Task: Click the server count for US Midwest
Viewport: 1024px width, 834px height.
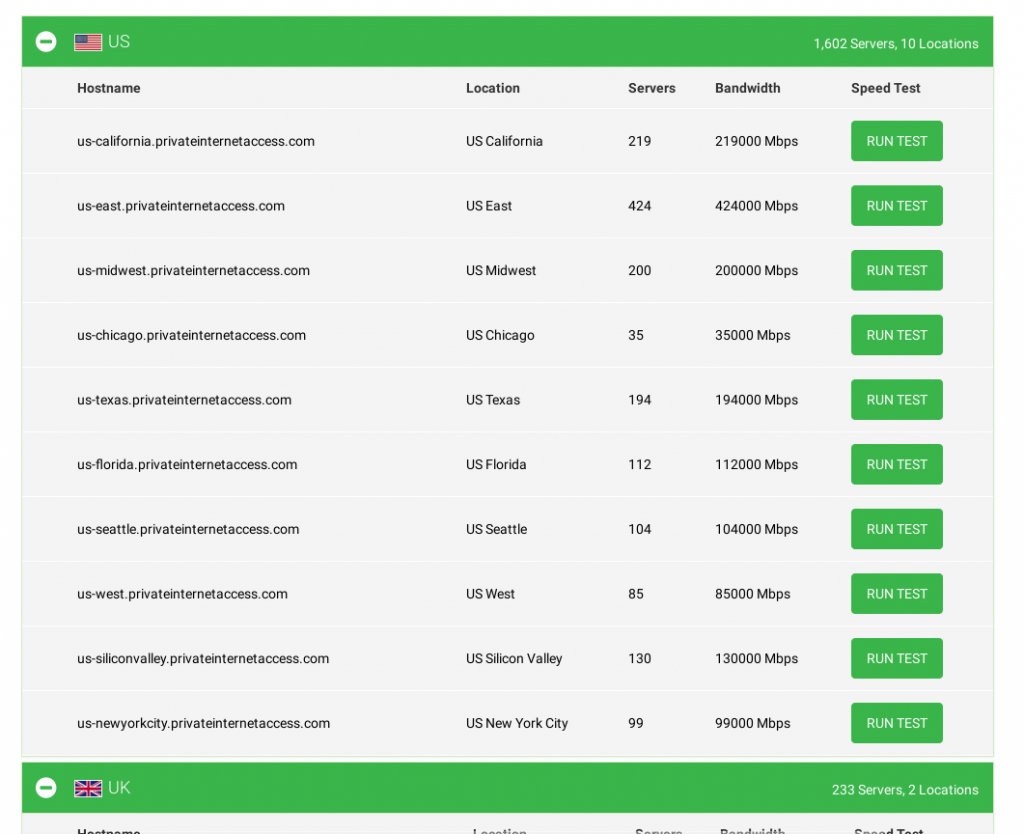Action: (x=640, y=270)
